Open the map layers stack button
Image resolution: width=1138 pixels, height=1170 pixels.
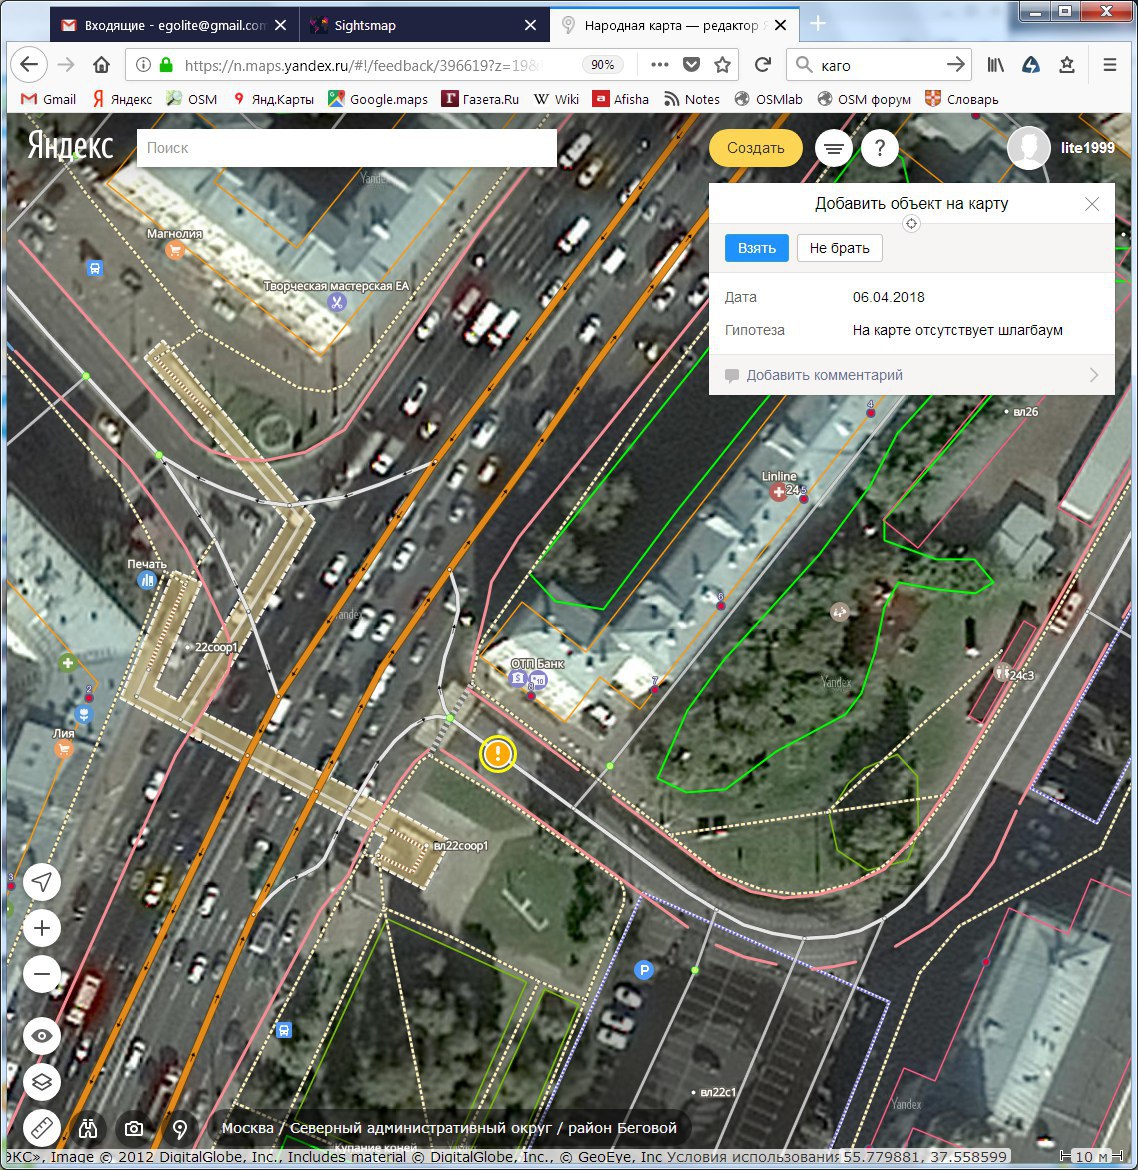click(x=42, y=1082)
